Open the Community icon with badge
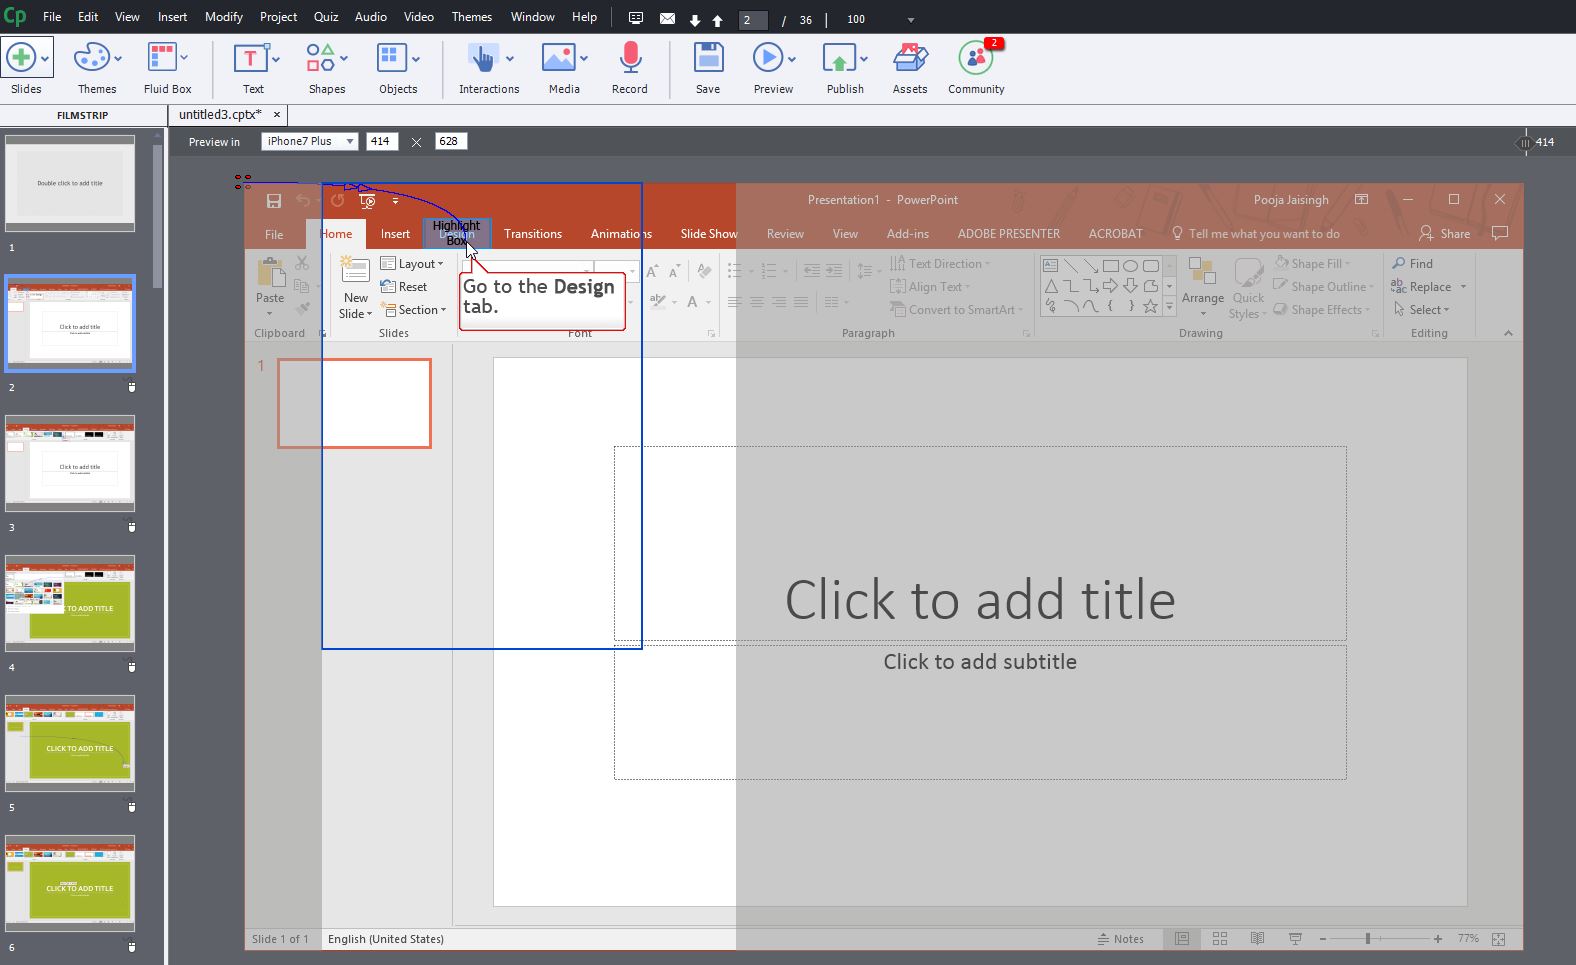The height and width of the screenshot is (965, 1576). [976, 58]
